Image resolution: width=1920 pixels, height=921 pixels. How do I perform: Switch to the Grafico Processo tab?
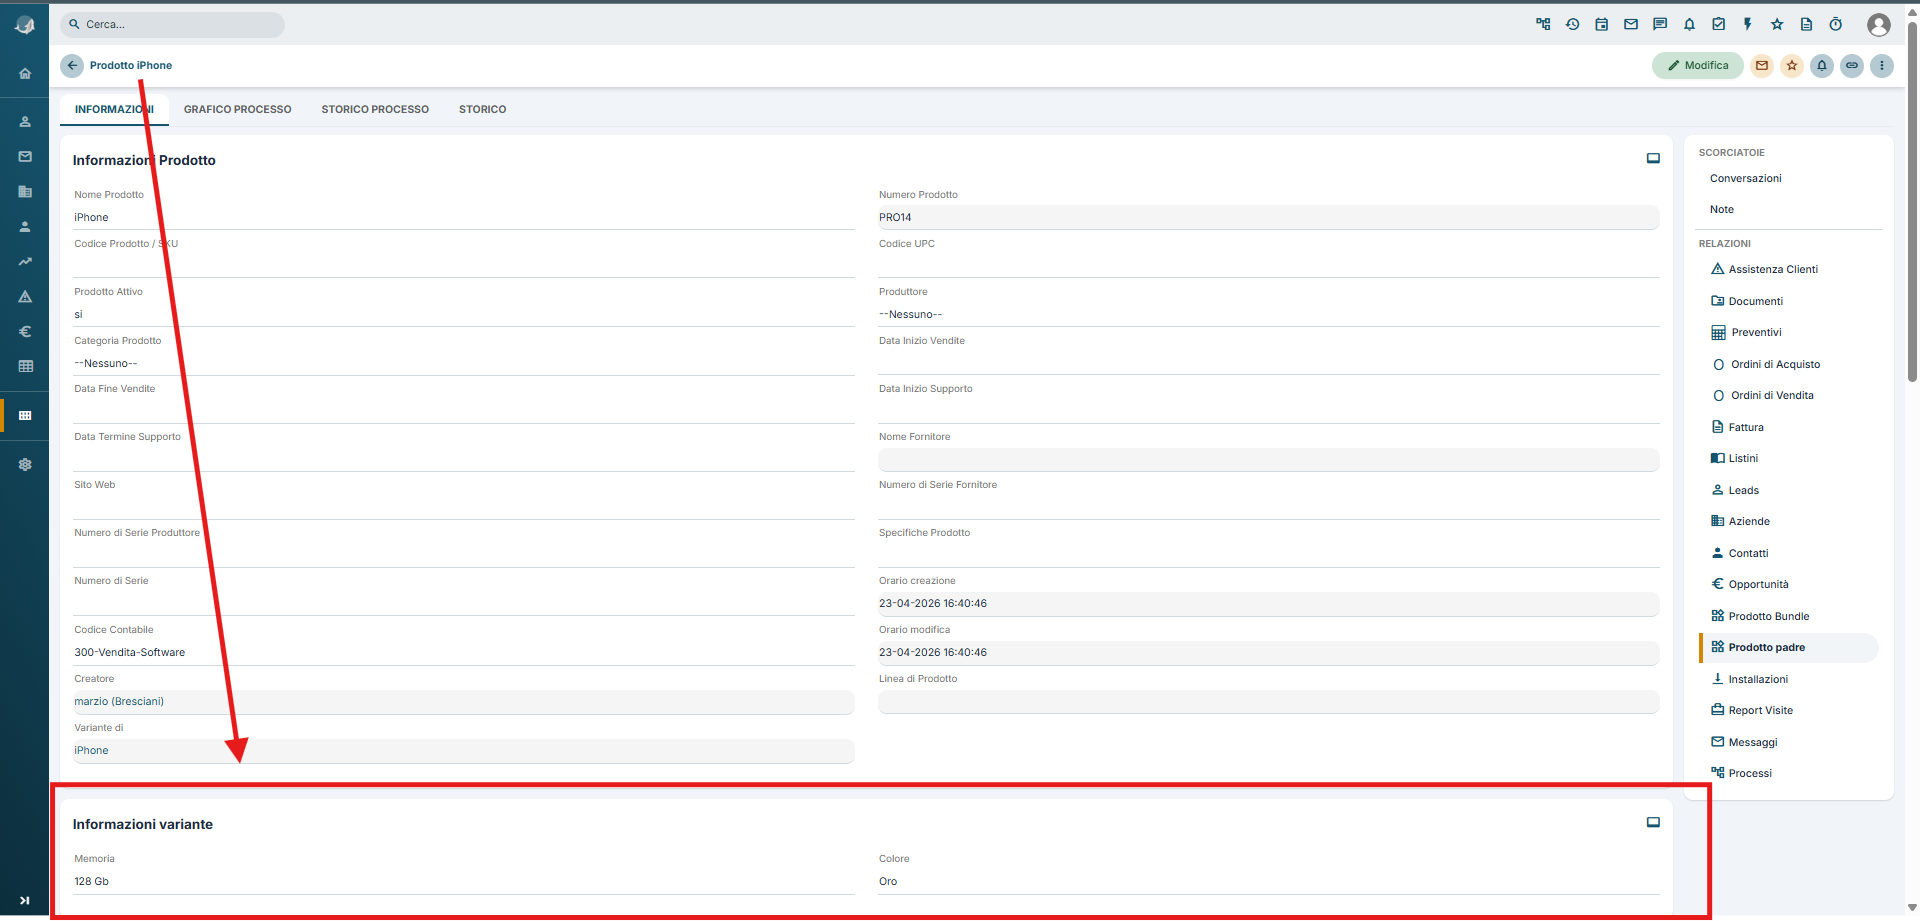[x=238, y=109]
